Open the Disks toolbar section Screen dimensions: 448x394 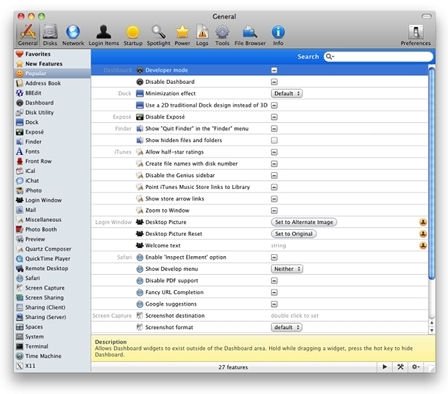click(50, 35)
